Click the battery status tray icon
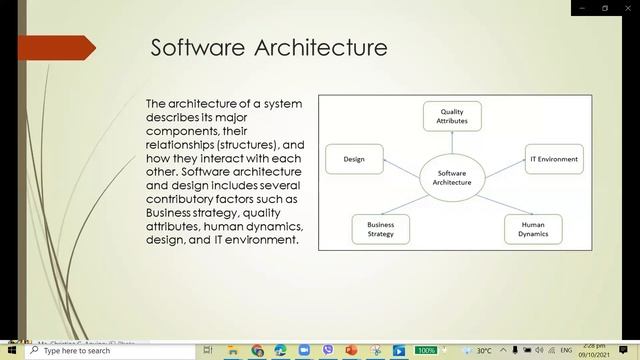This screenshot has width=640, height=360. pos(527,350)
